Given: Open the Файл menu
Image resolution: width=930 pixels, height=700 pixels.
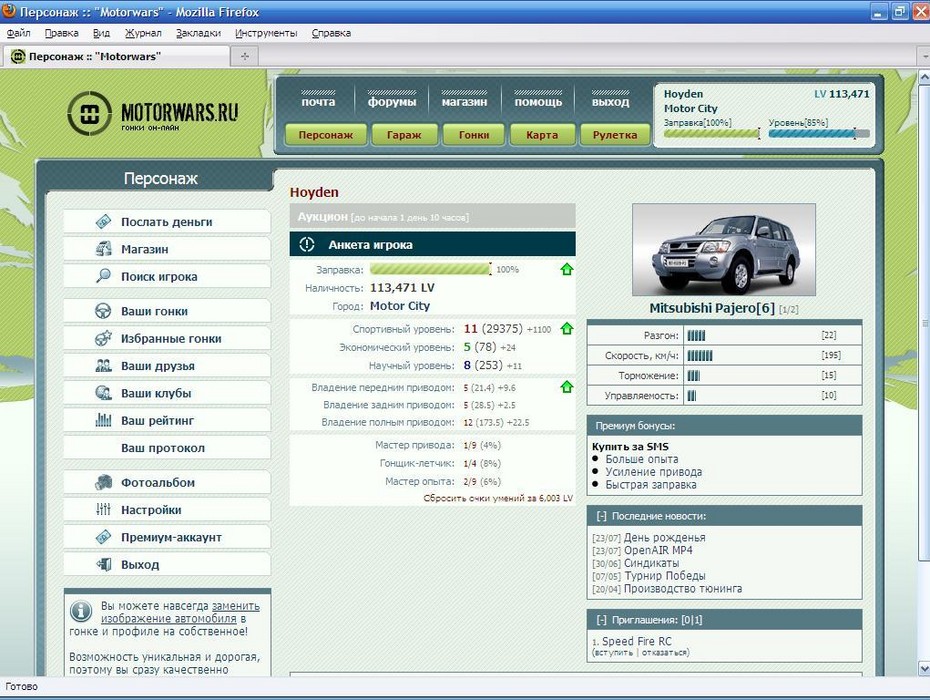Looking at the screenshot, I should 18,33.
